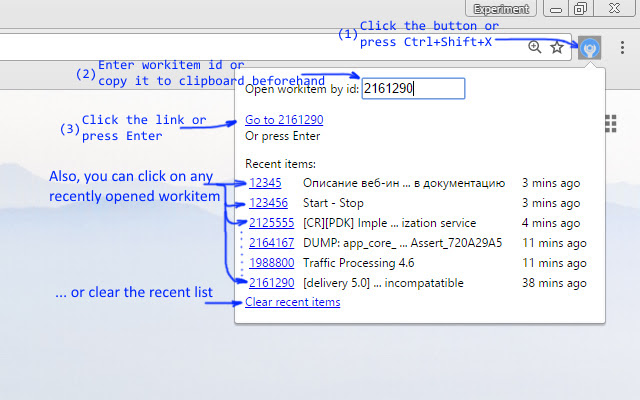Bookmark this page with the star icon
Image resolution: width=640 pixels, height=400 pixels.
pyautogui.click(x=557, y=47)
